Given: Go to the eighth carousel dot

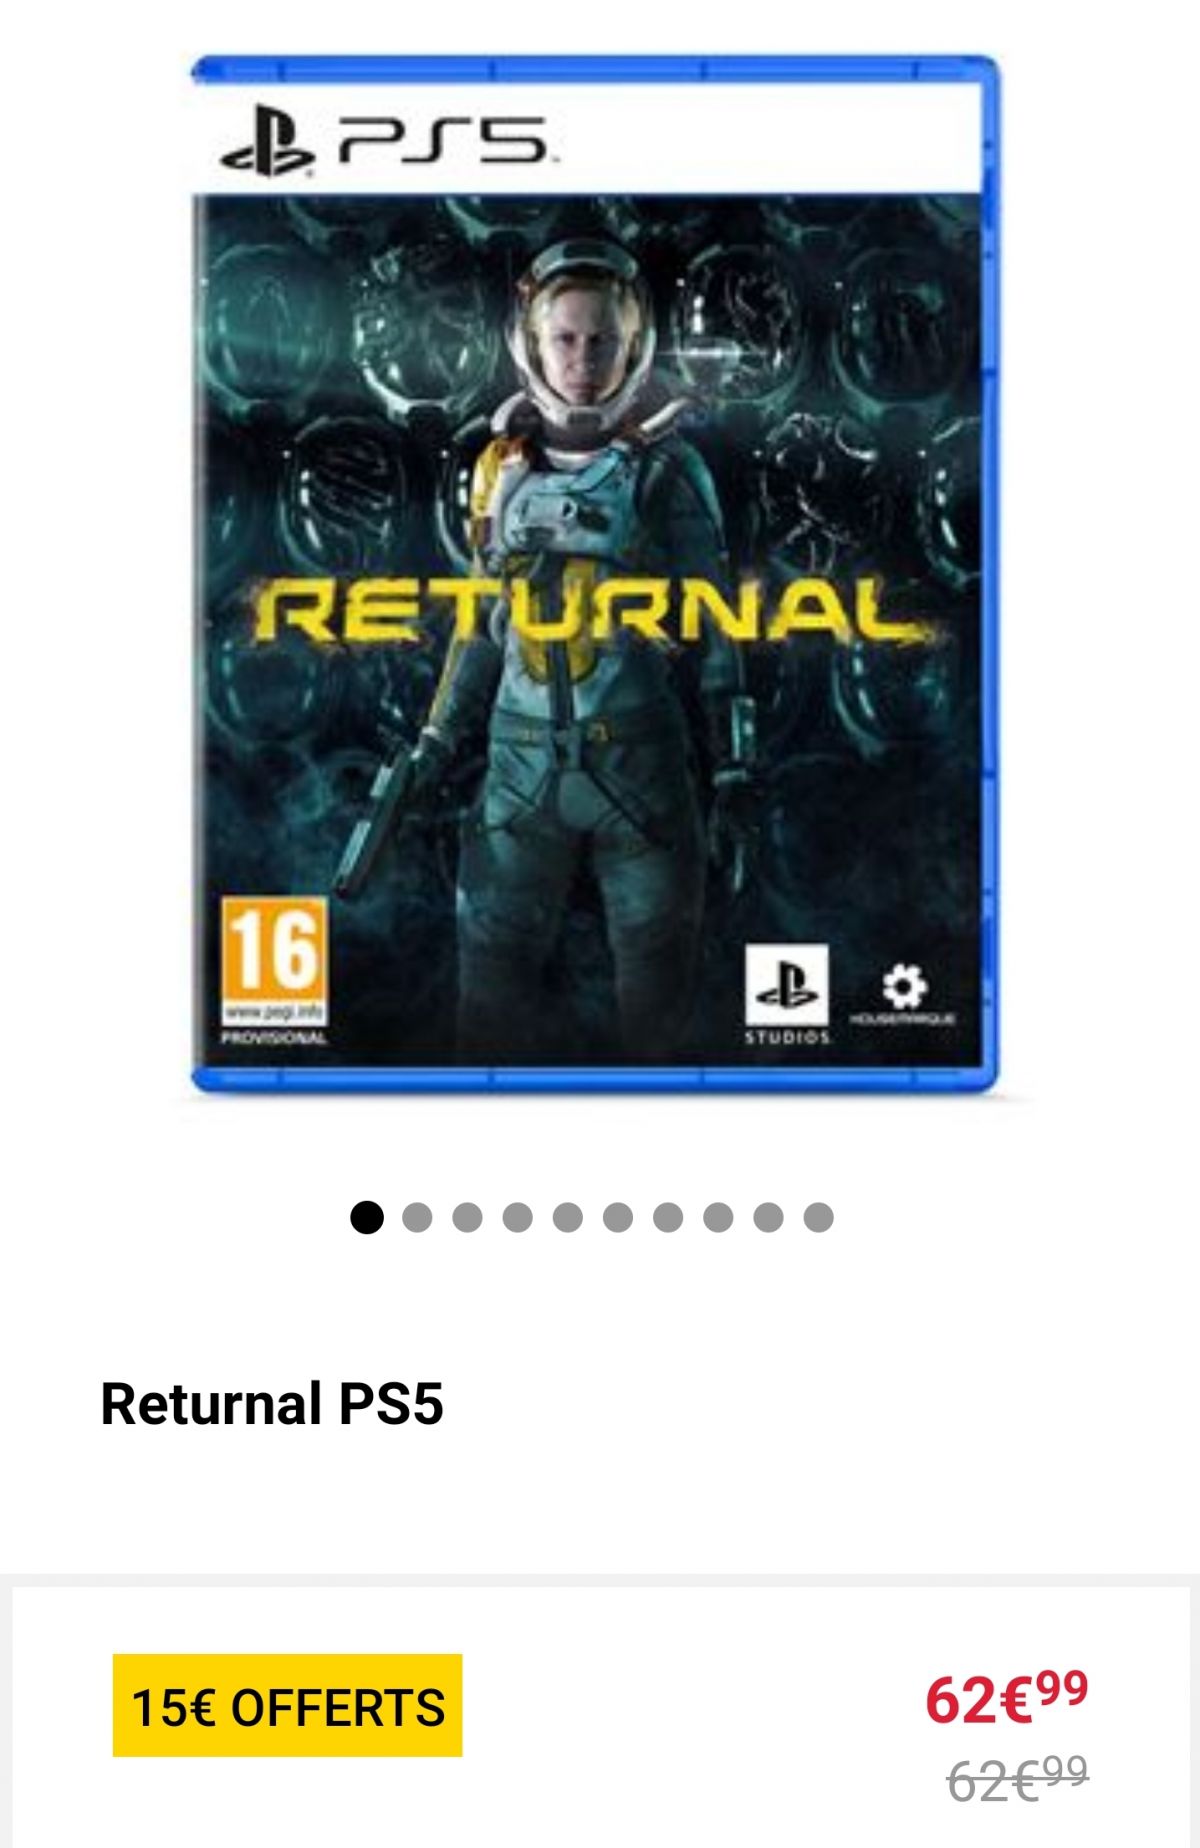Looking at the screenshot, I should click(x=718, y=1217).
